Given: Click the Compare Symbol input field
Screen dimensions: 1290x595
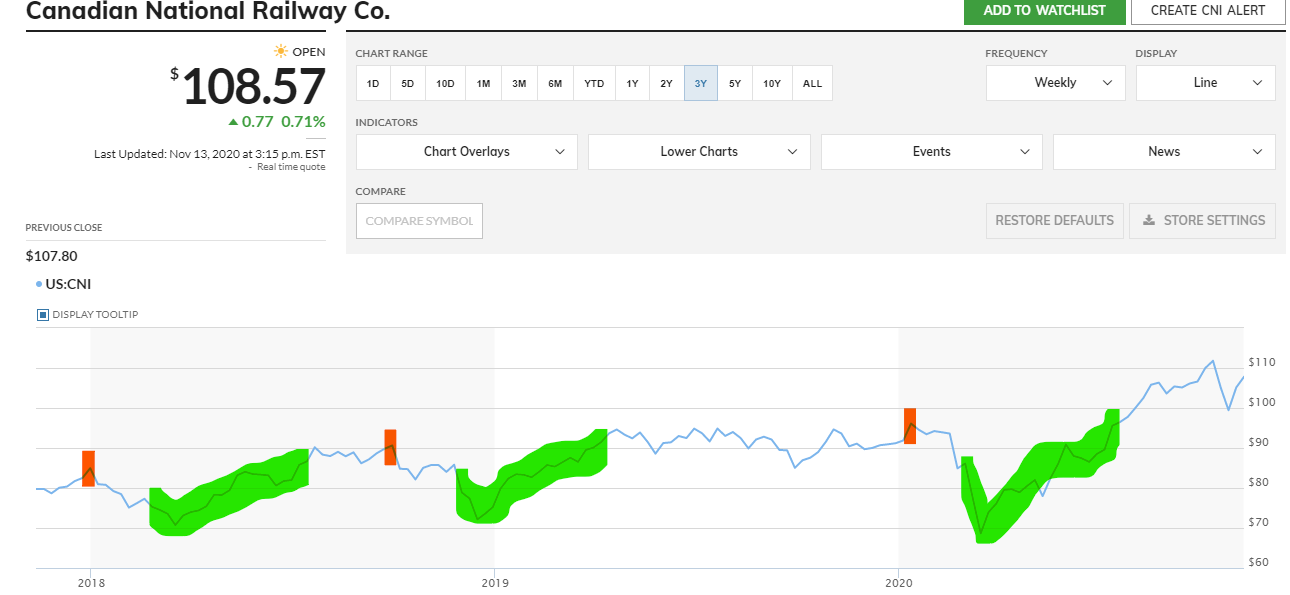Looking at the screenshot, I should [419, 220].
